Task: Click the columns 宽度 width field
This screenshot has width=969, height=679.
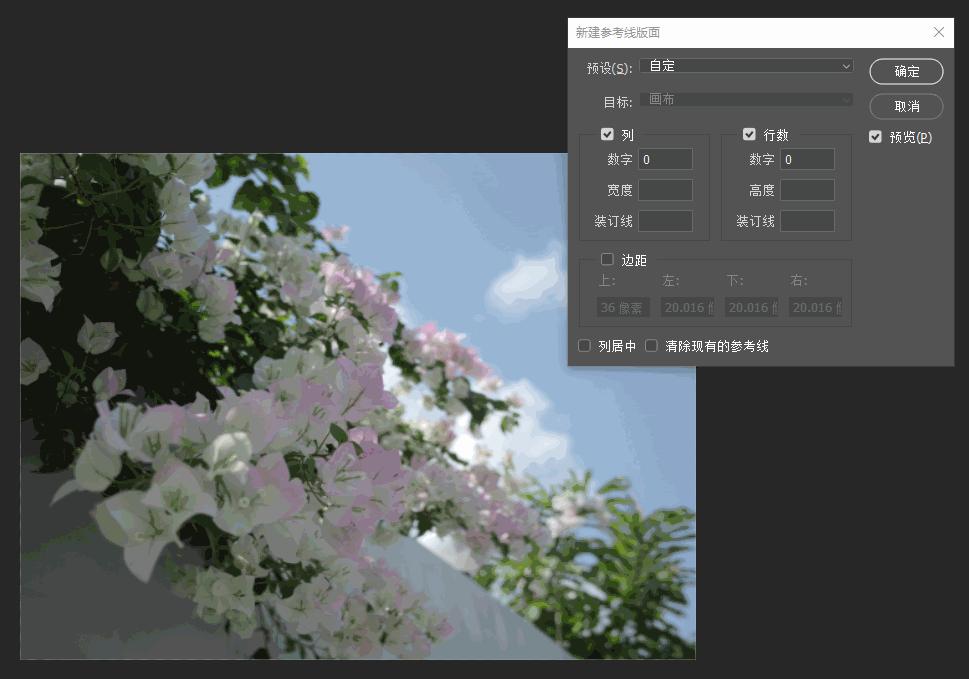Action: coord(665,189)
